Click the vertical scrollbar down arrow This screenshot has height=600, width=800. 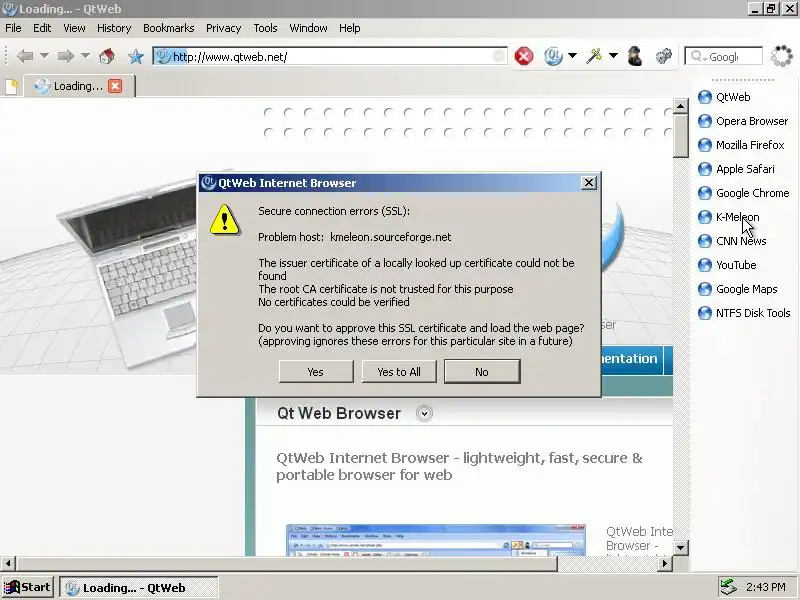pyautogui.click(x=681, y=548)
